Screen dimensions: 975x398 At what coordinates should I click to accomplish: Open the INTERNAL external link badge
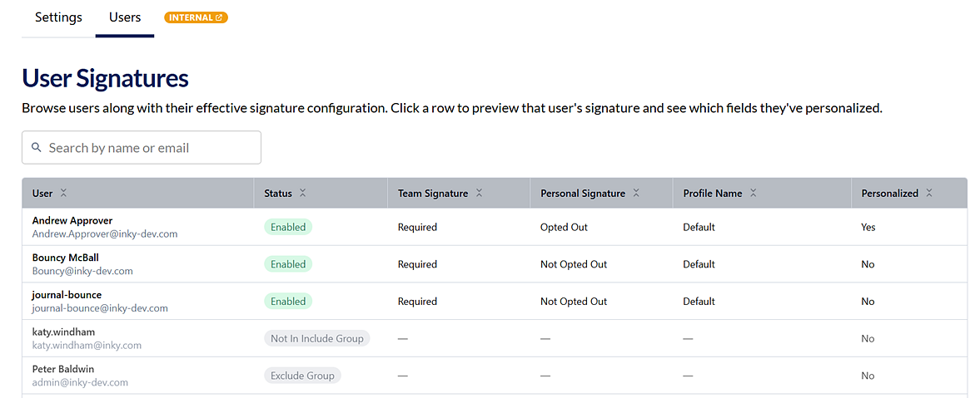click(x=196, y=17)
